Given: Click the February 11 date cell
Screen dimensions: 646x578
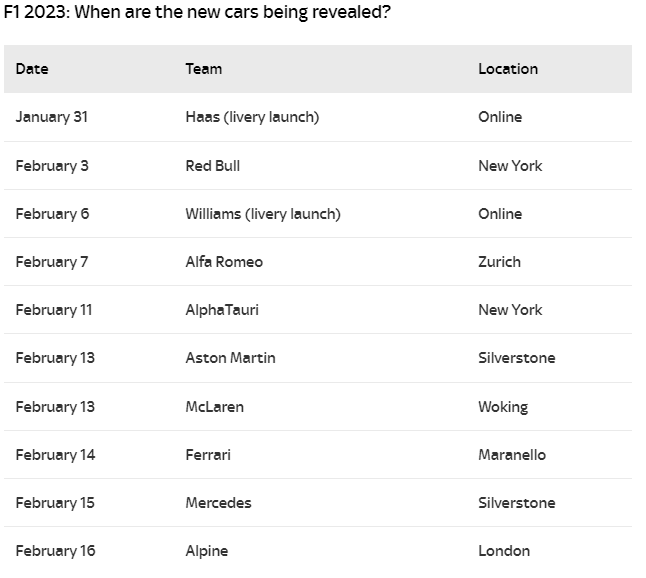Looking at the screenshot, I should coord(54,310).
